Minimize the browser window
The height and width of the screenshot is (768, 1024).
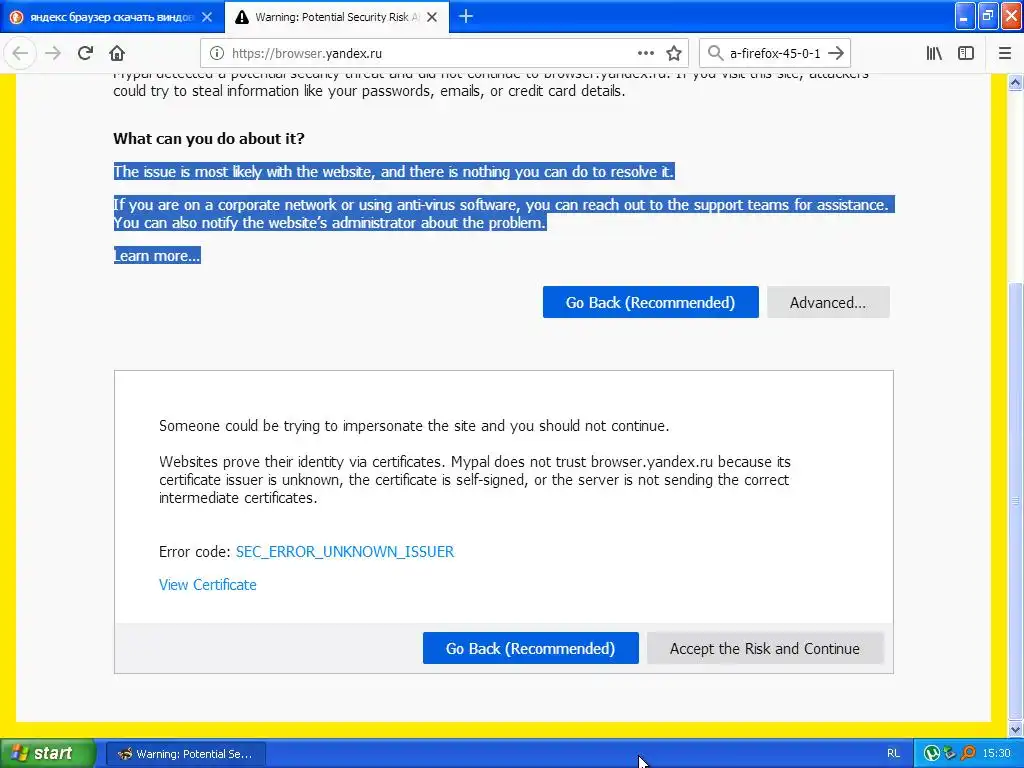[965, 16]
